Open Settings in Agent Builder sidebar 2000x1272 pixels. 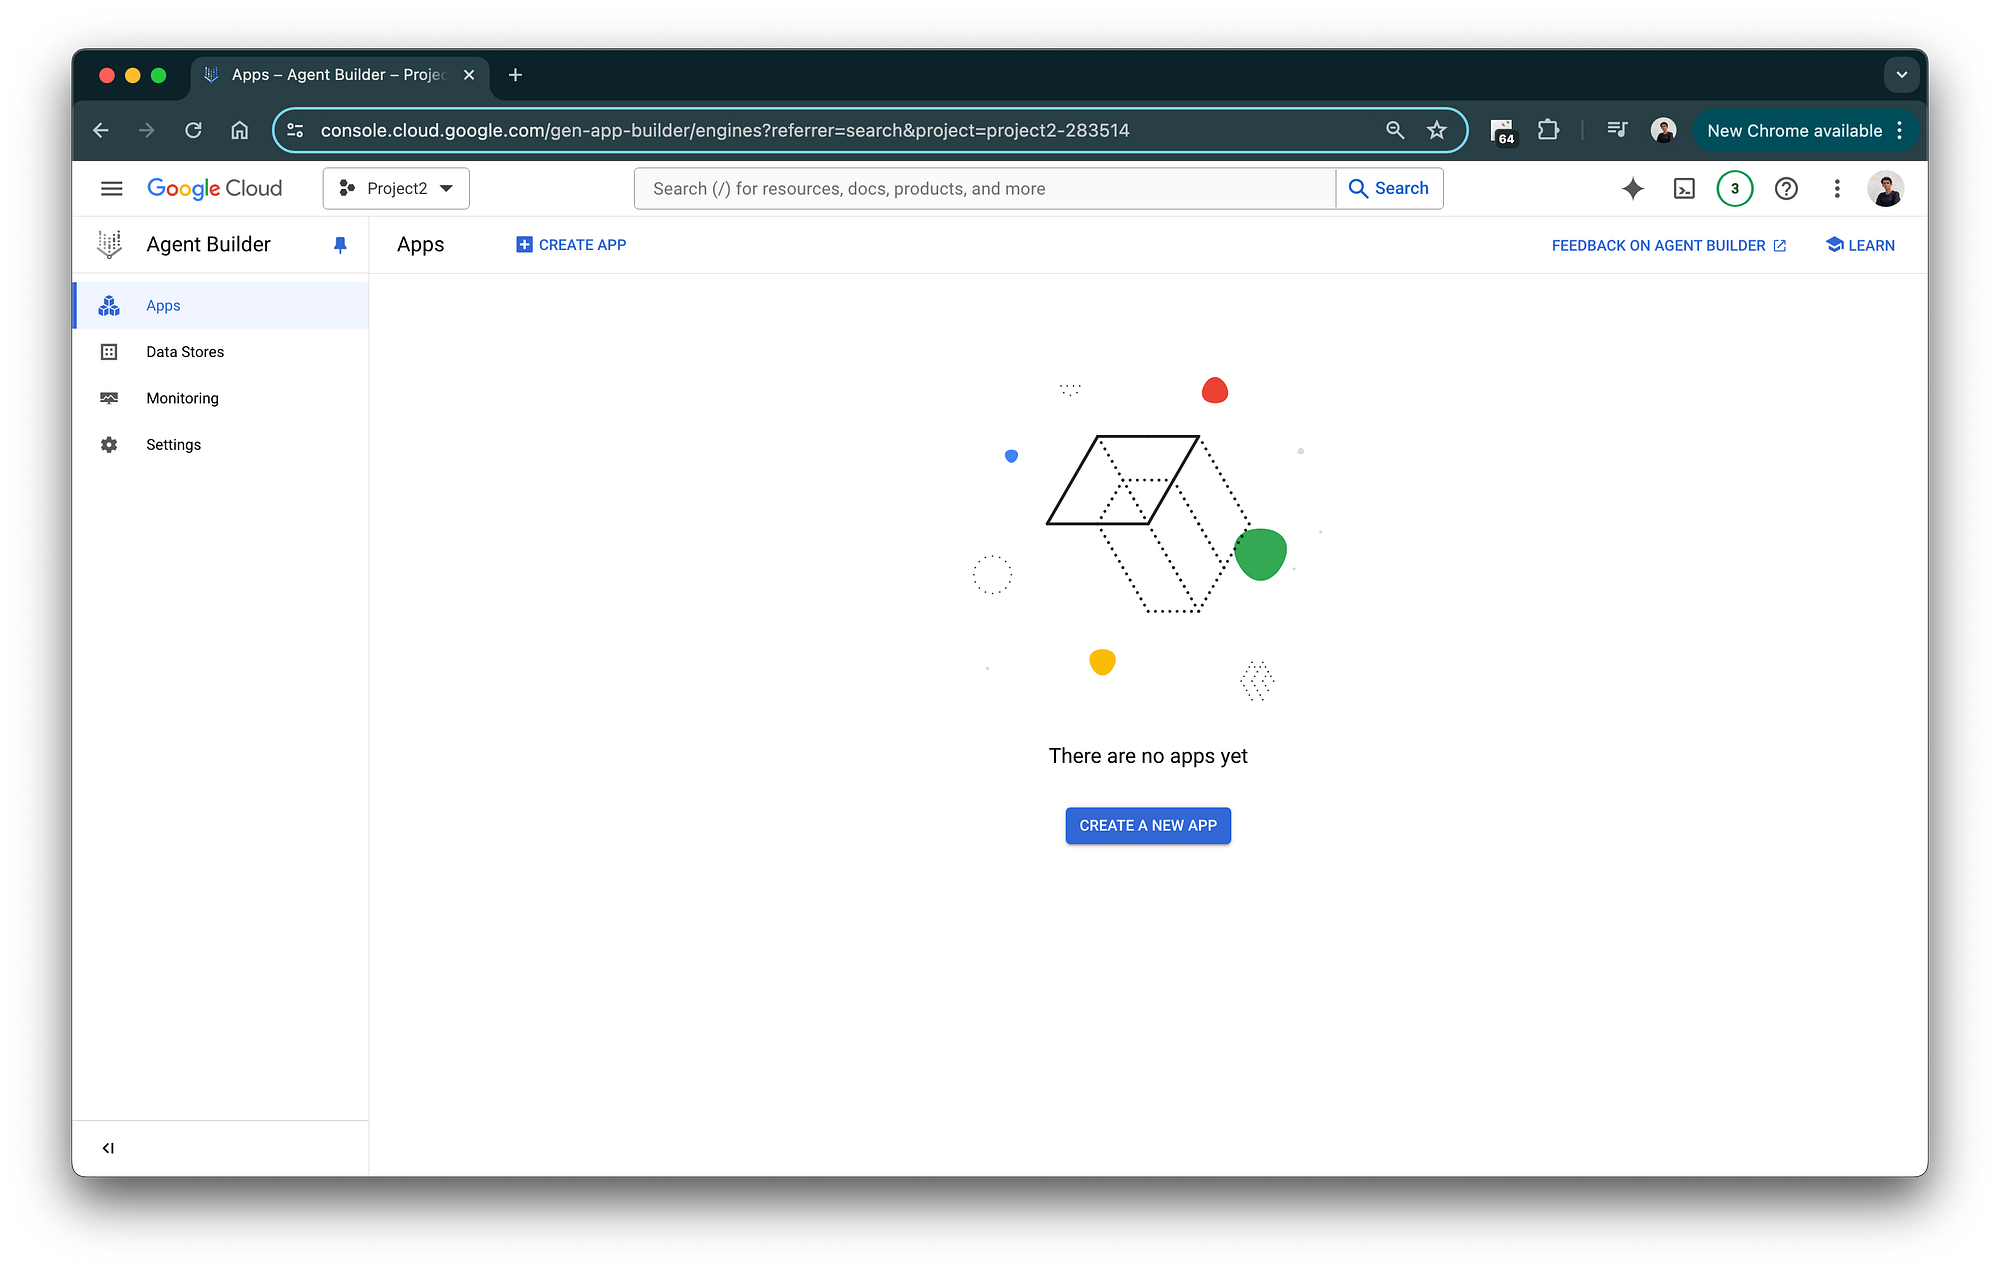pos(173,445)
